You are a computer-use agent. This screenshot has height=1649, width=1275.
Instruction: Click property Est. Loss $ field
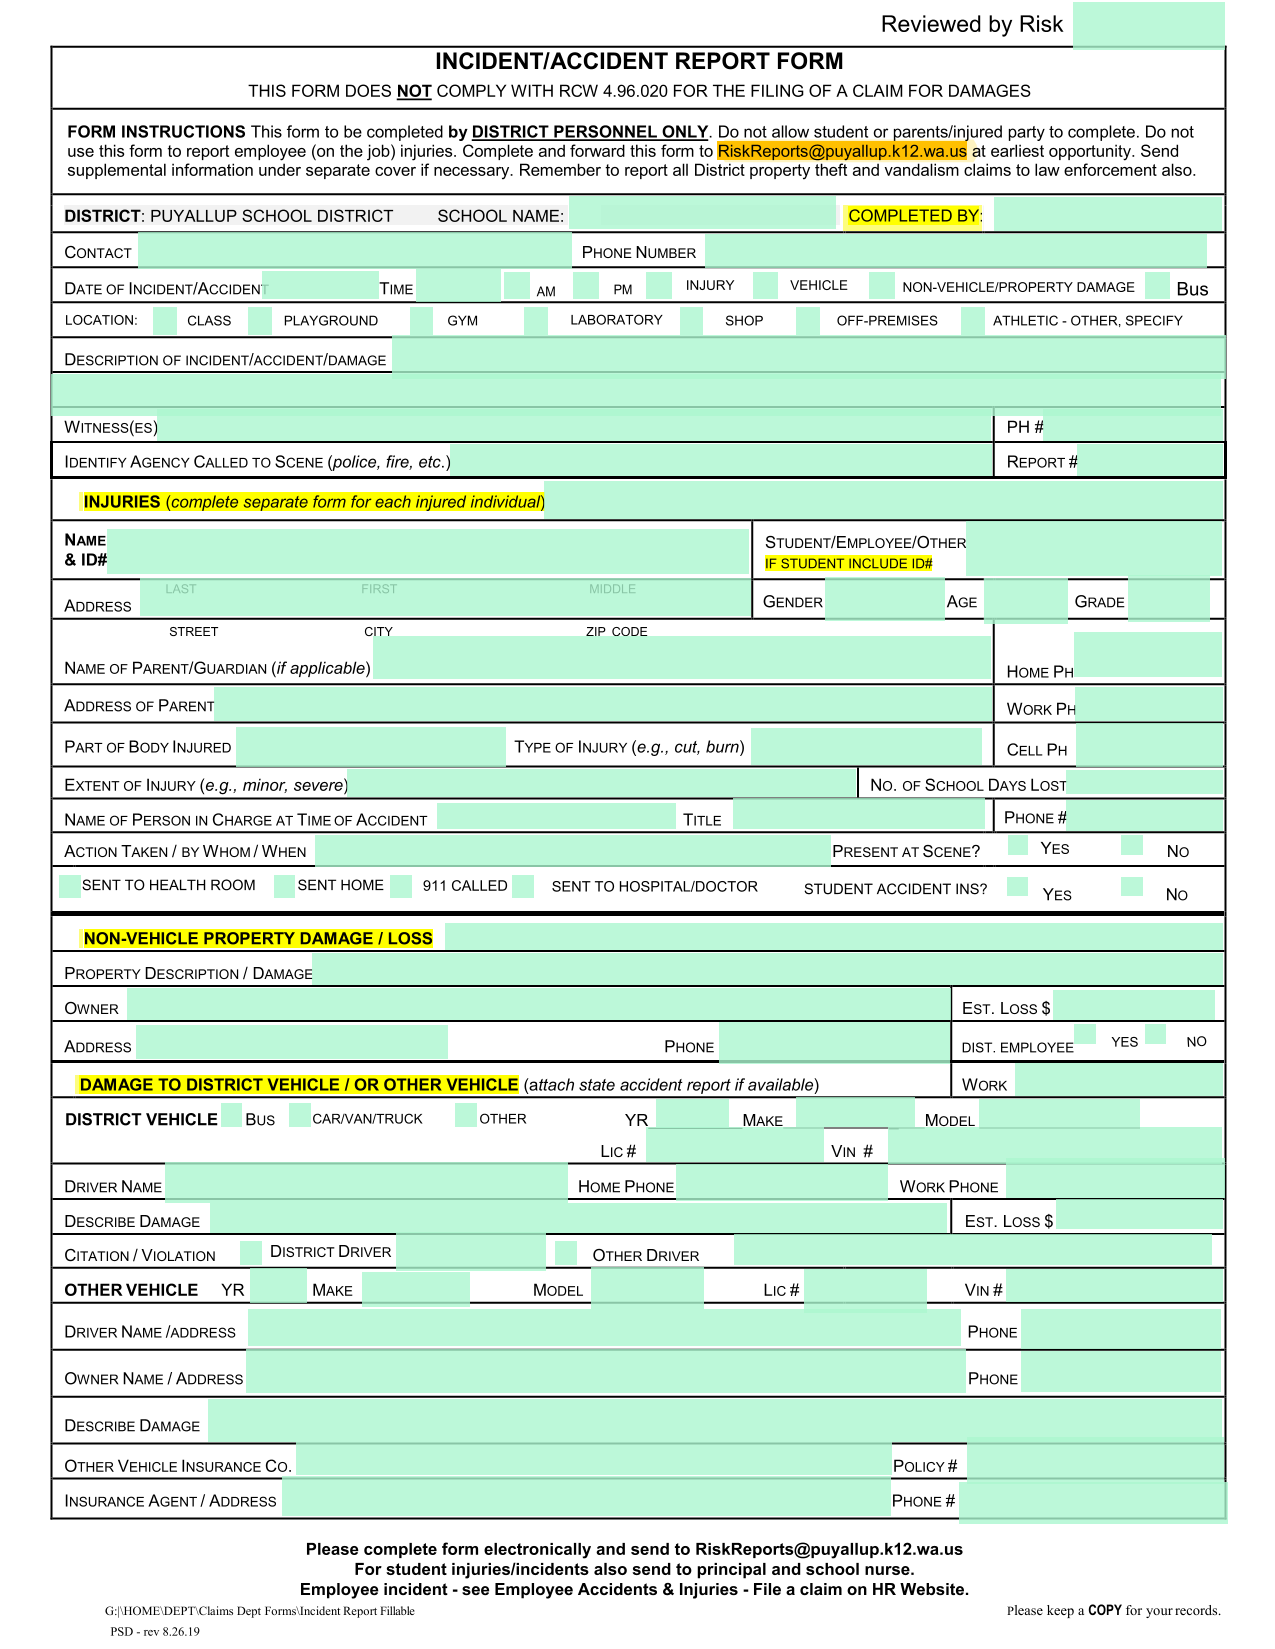(x=1134, y=1004)
